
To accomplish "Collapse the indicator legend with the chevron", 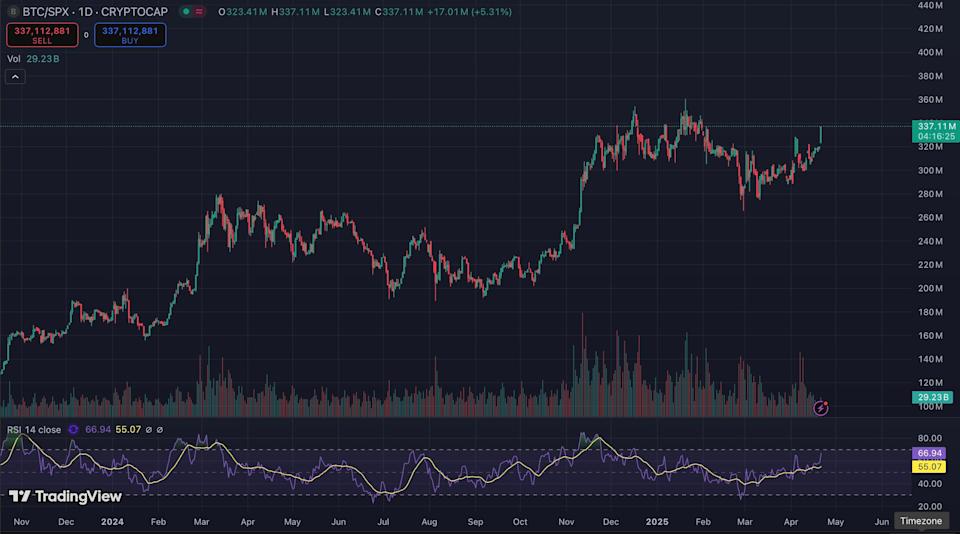I will coord(15,77).
